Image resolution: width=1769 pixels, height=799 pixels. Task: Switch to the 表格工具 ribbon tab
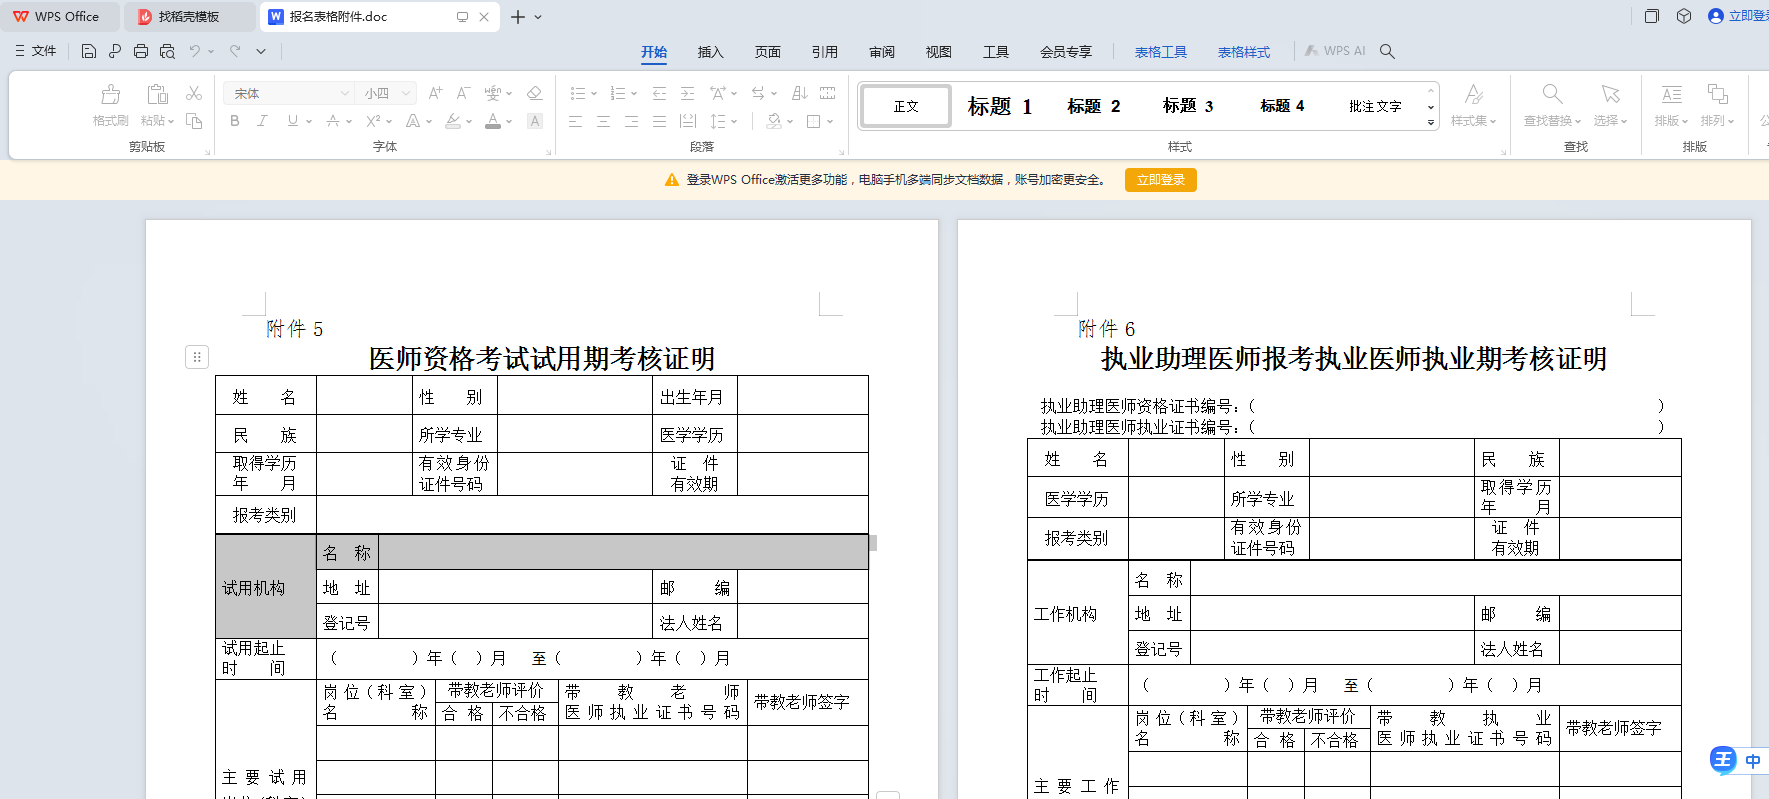point(1160,52)
